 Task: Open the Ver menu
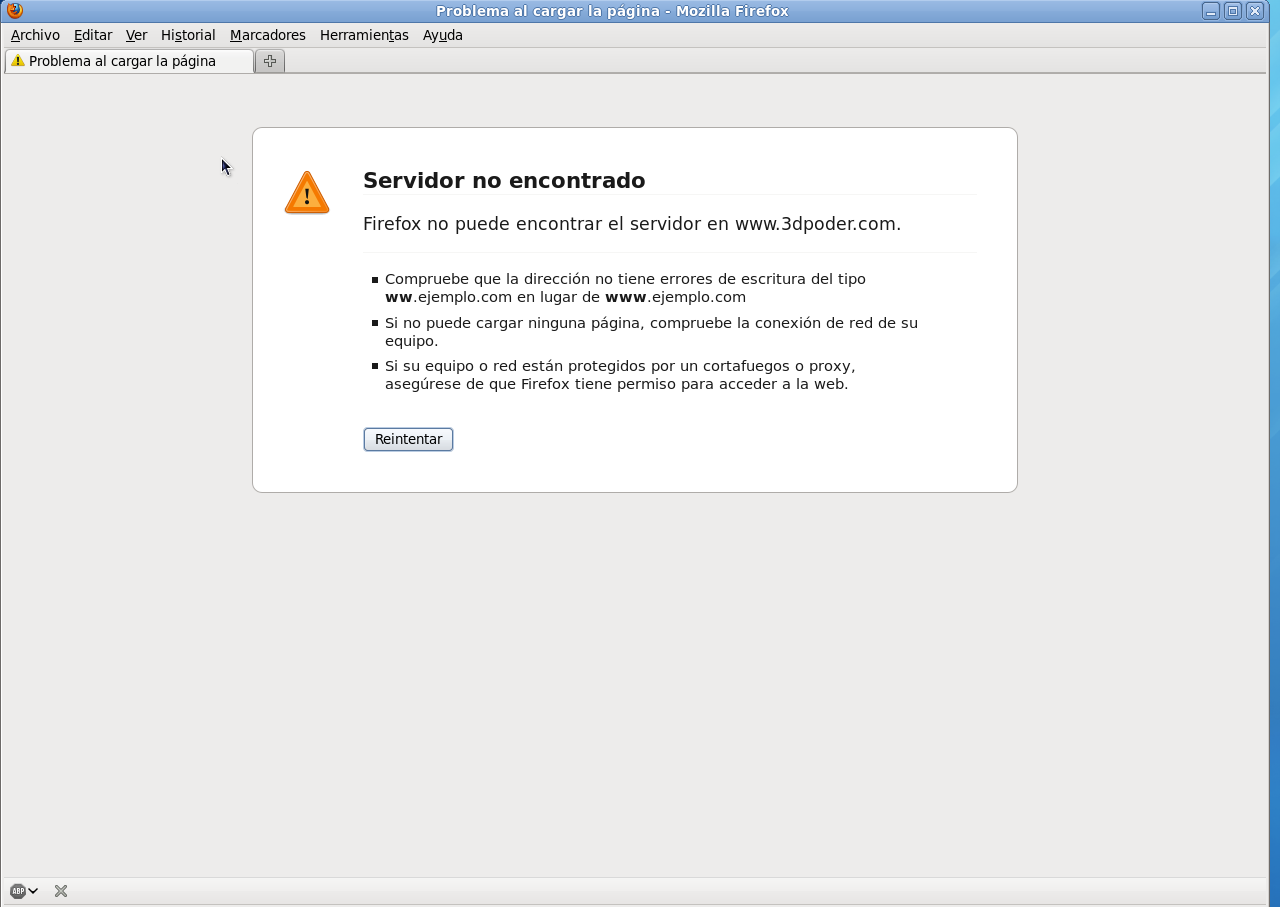136,35
